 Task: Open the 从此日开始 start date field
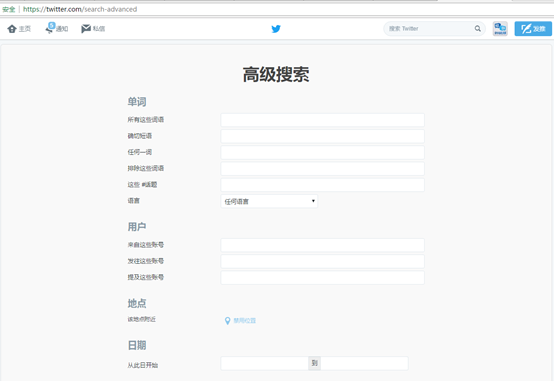265,363
